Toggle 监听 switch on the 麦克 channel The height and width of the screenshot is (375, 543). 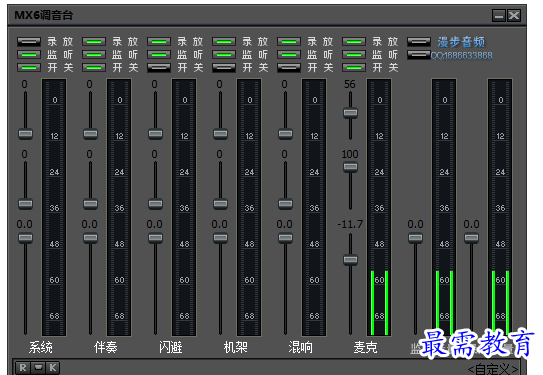(x=354, y=55)
